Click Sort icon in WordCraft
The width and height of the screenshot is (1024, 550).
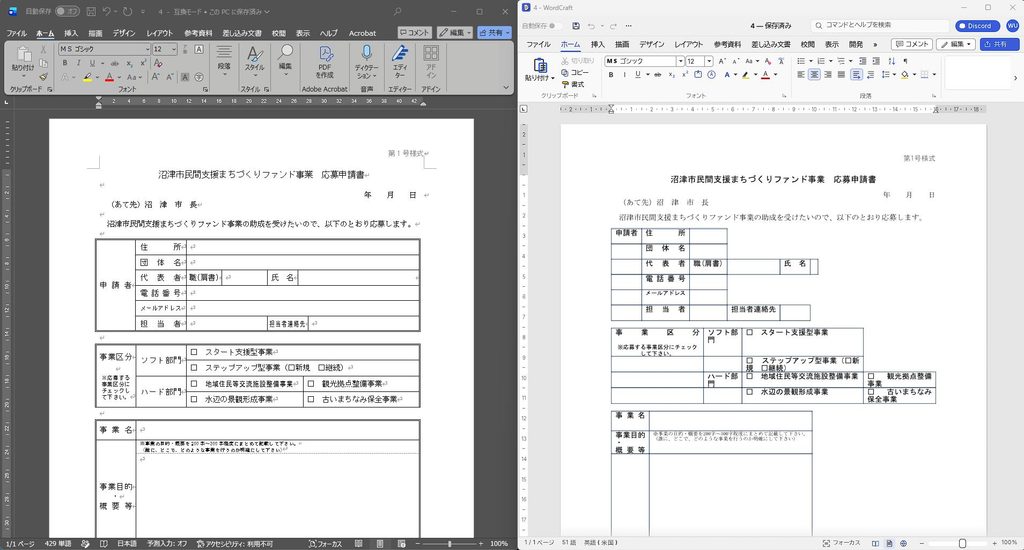pyautogui.click(x=891, y=61)
